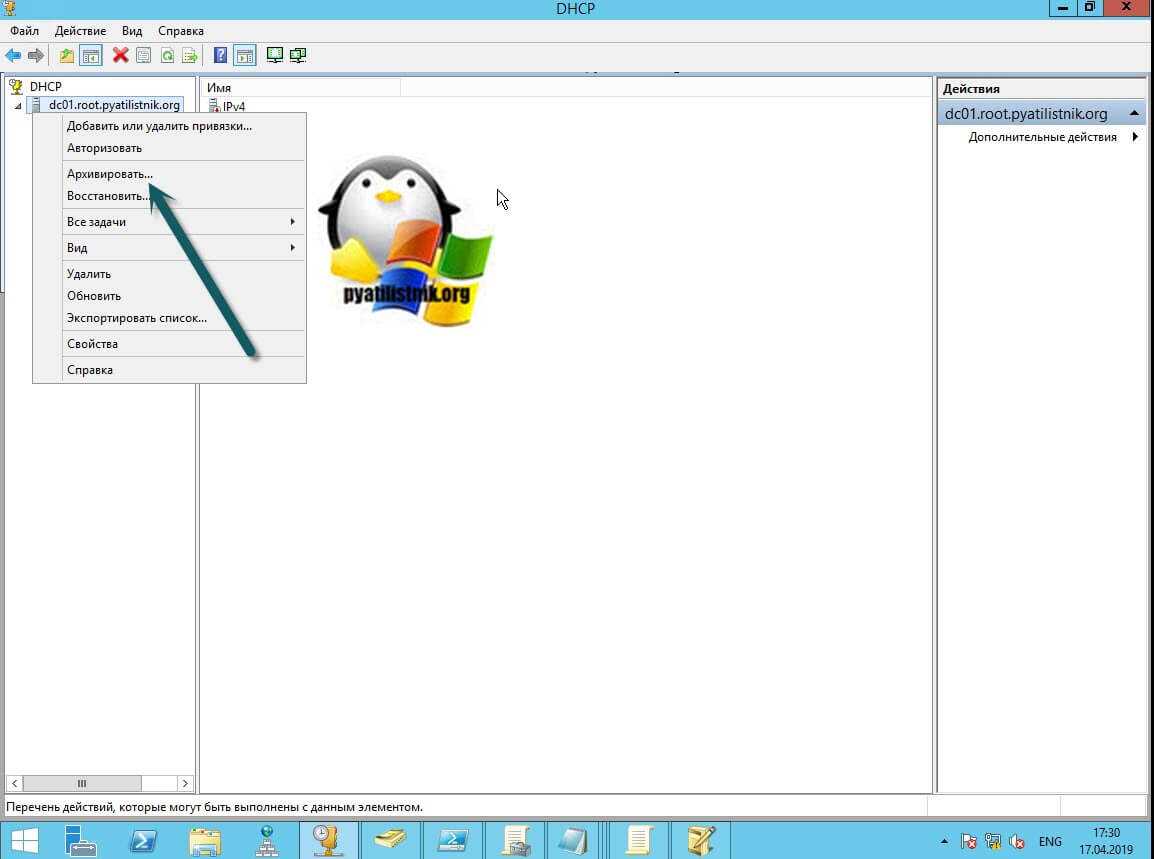Click the Export List toolbar icon
The width and height of the screenshot is (1154, 859).
(189, 55)
